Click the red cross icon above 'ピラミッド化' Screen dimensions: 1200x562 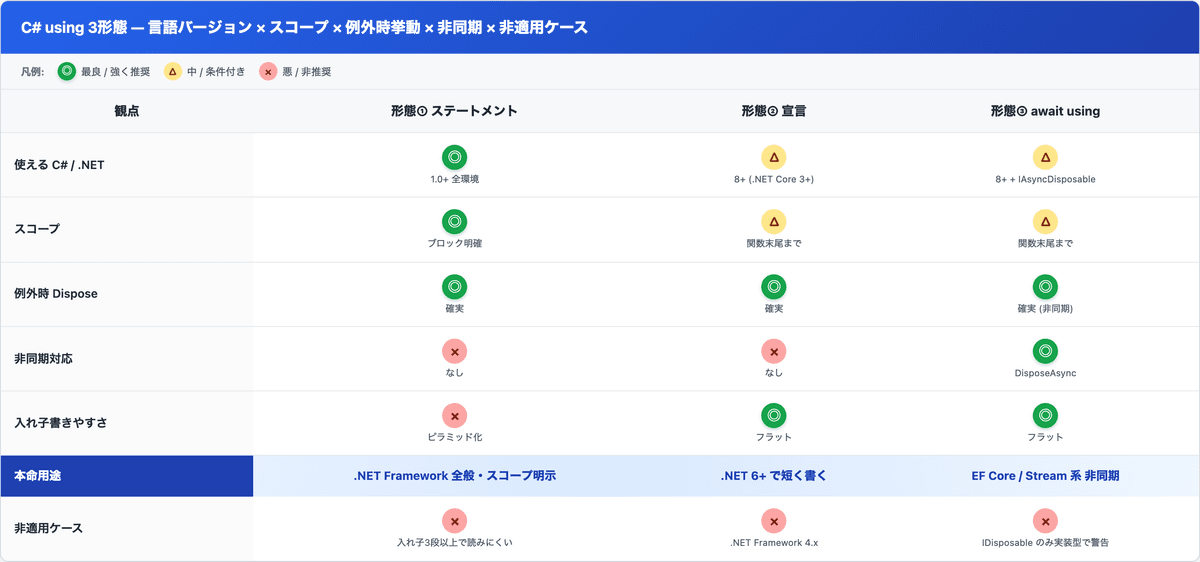pyautogui.click(x=454, y=416)
